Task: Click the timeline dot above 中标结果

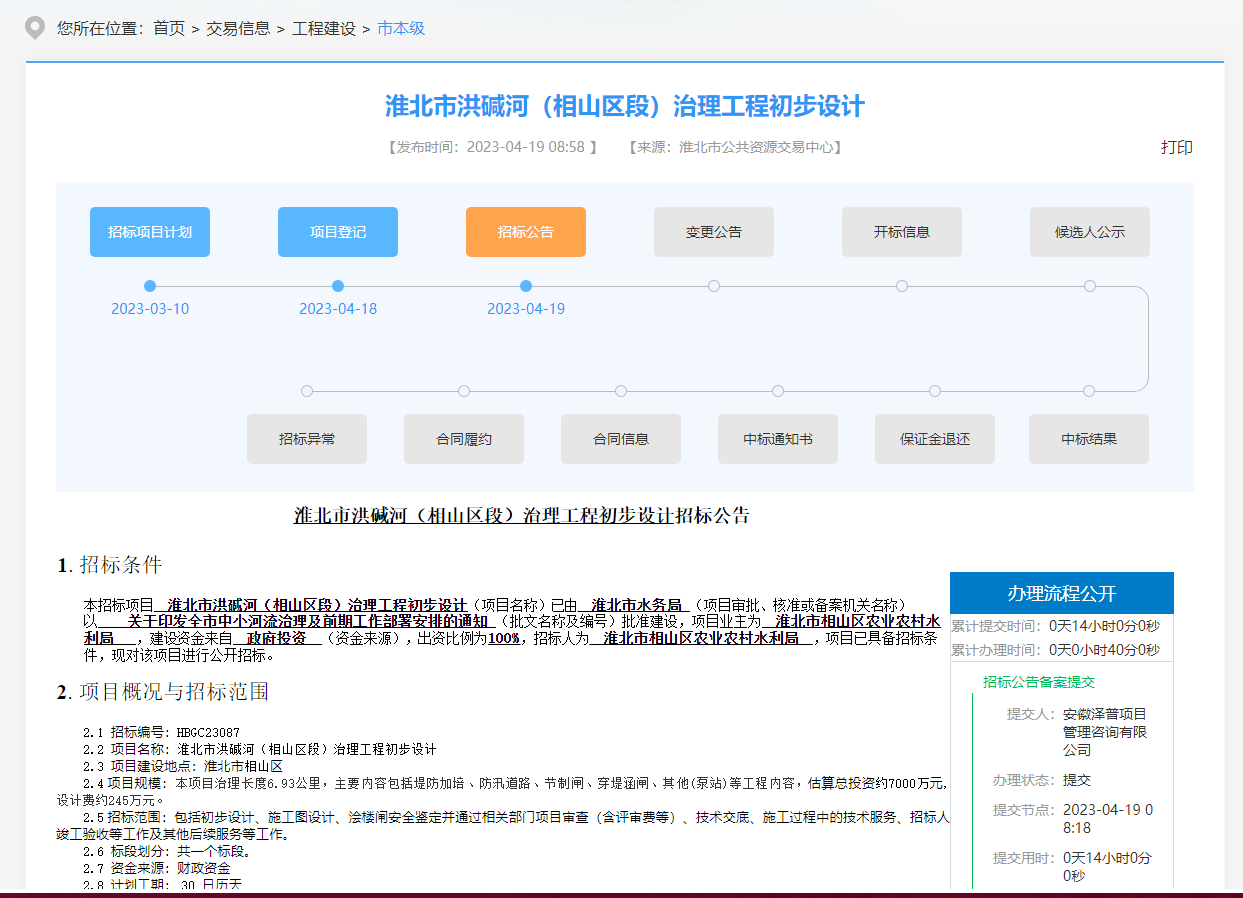Action: (x=1089, y=391)
